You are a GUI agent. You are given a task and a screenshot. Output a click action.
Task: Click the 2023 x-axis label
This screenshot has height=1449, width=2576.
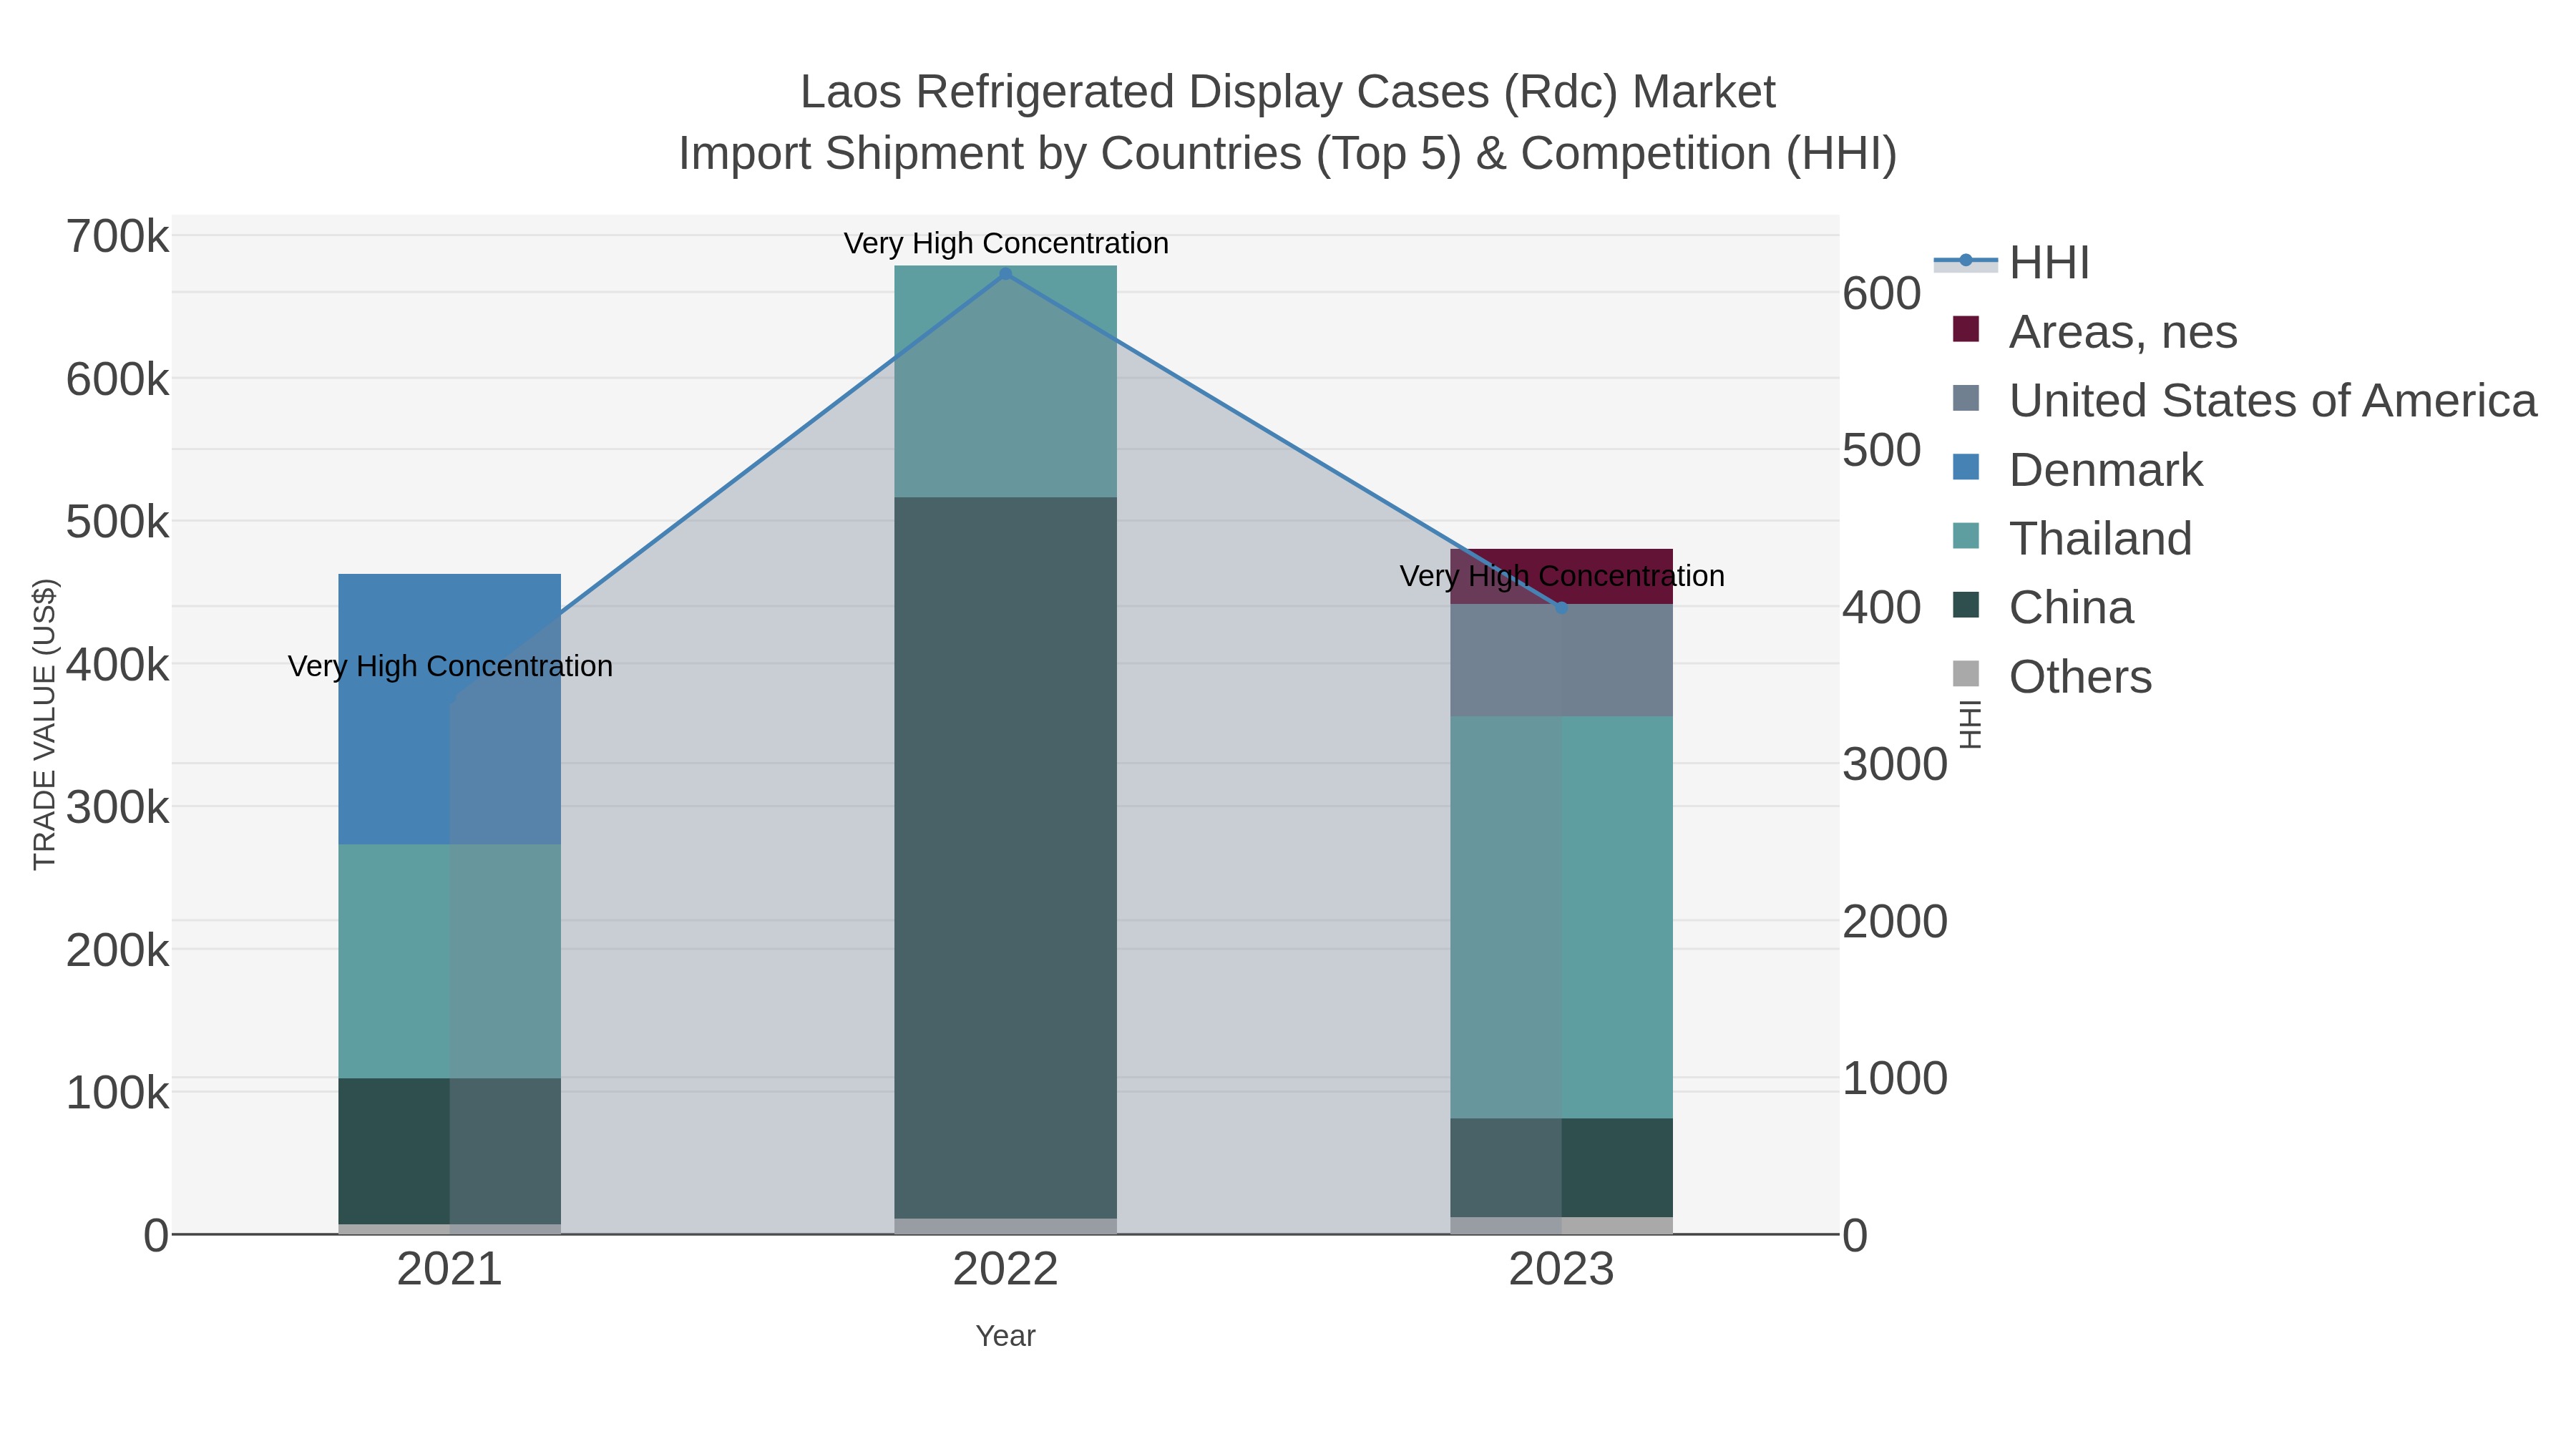pos(1561,1270)
